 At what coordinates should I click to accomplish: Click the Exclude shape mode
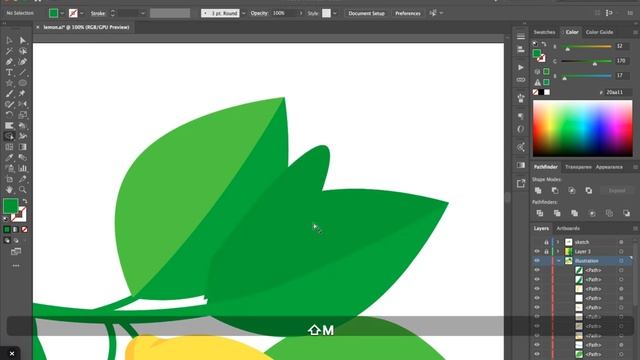(589, 190)
